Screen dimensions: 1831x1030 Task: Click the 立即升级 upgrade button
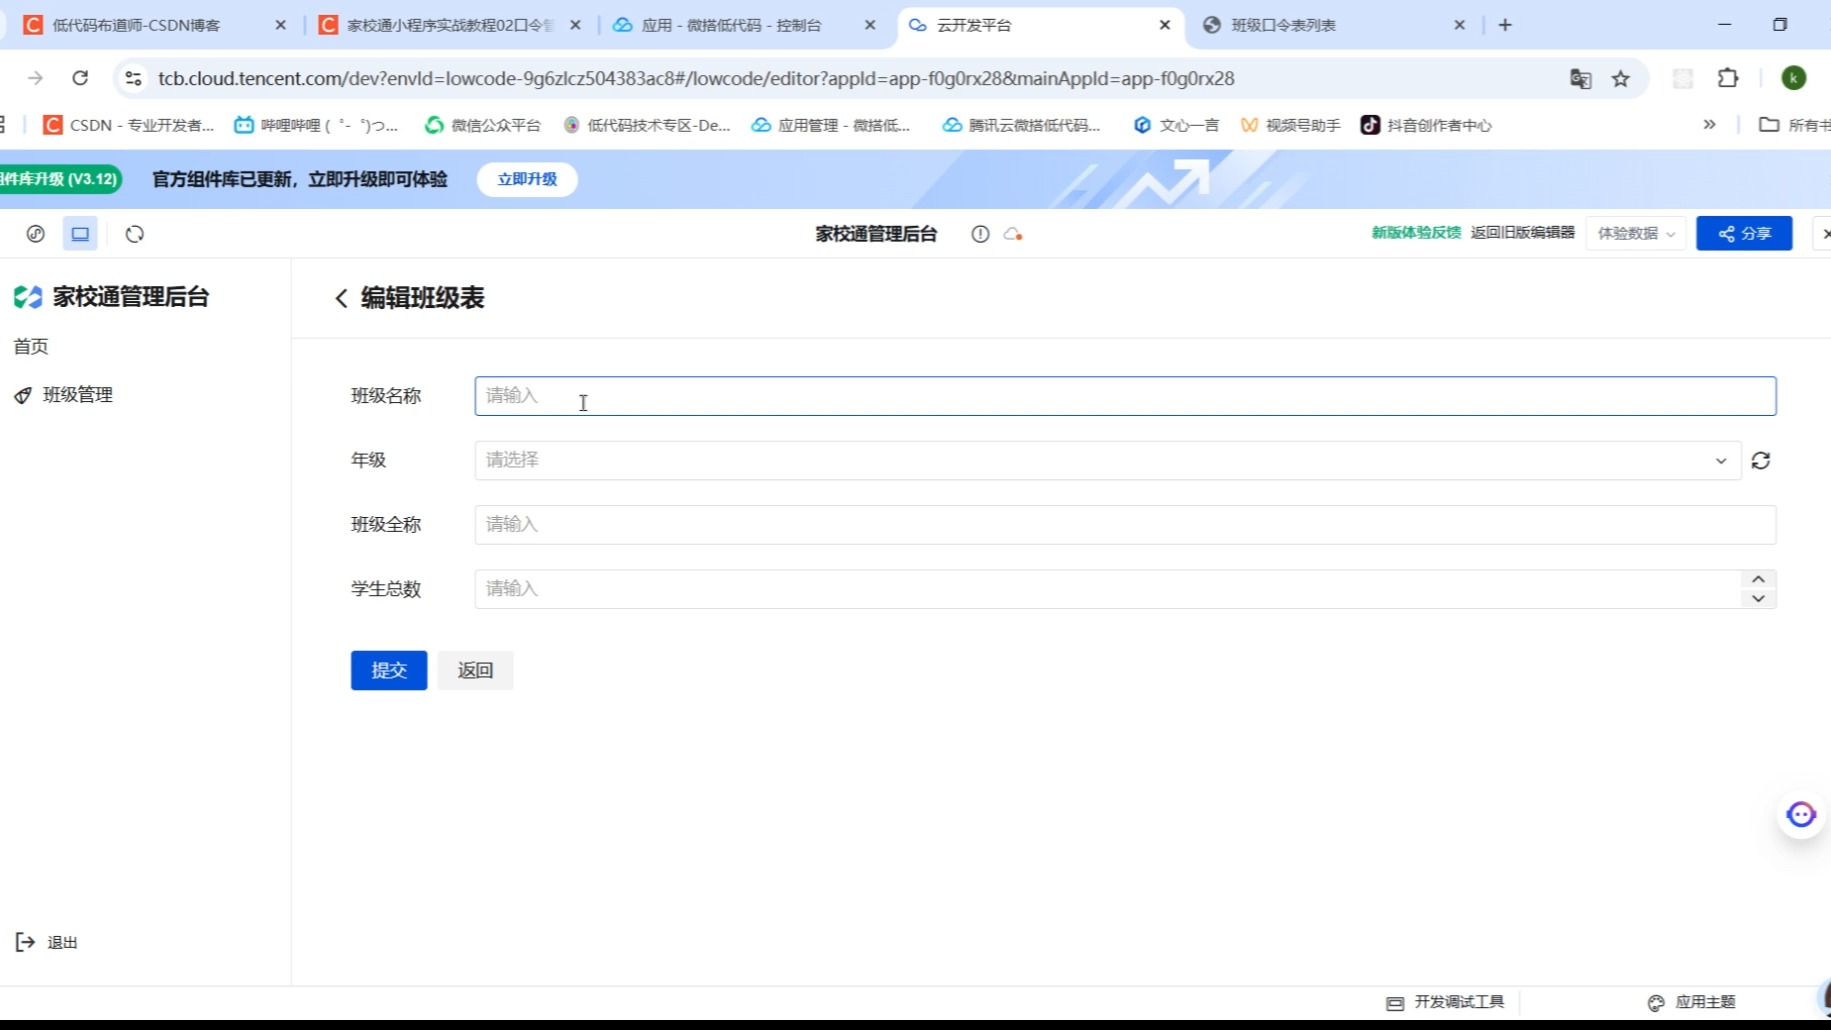tap(527, 179)
